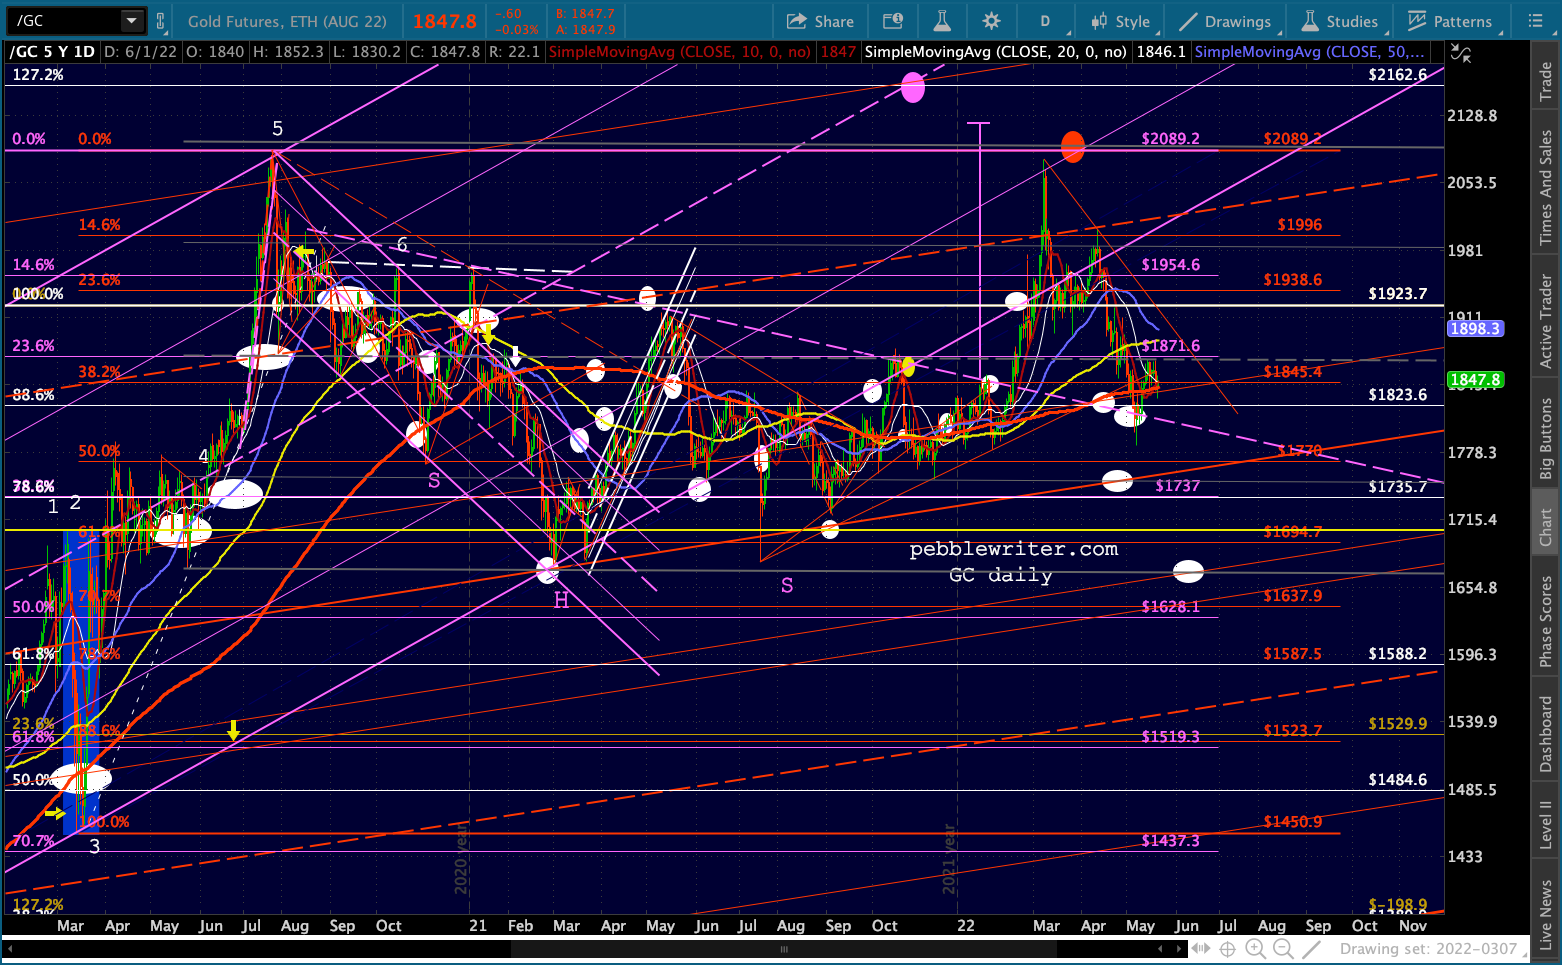This screenshot has height=965, width=1562.
Task: Click the magenta circle marker at chart top
Action: coord(913,88)
